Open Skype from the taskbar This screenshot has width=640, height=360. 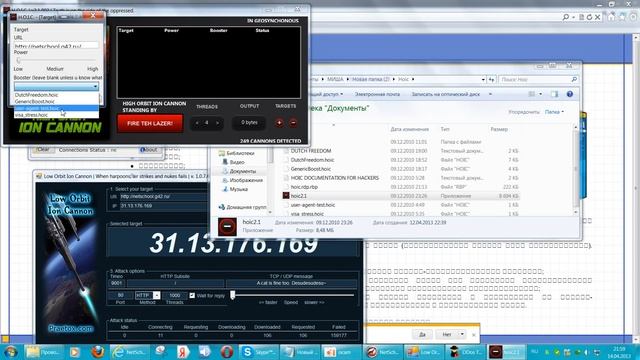point(259,351)
